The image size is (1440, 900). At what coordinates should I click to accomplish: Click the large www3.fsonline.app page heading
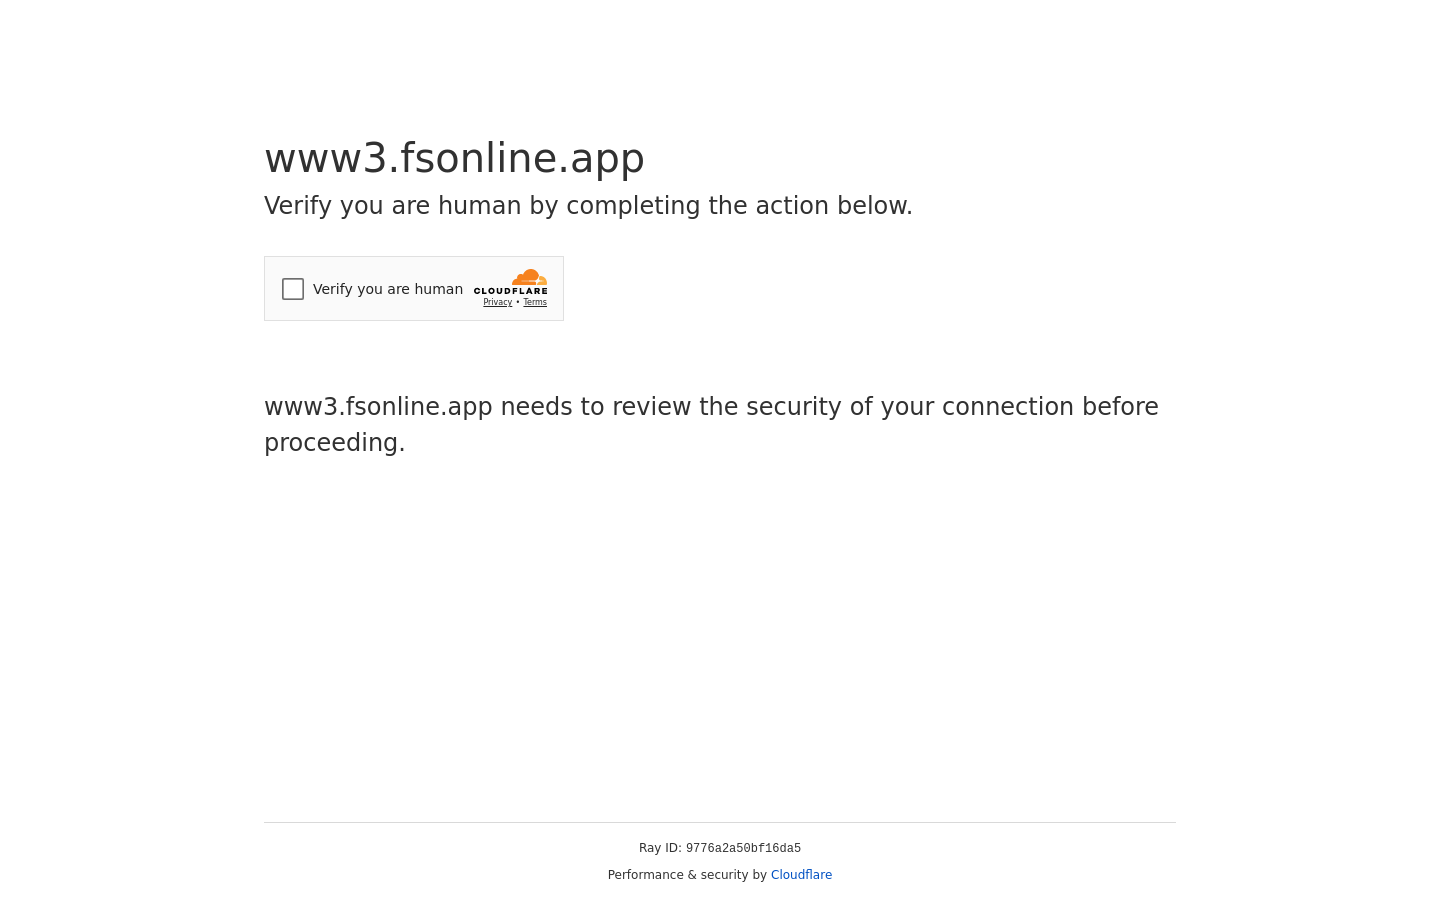pyautogui.click(x=454, y=158)
